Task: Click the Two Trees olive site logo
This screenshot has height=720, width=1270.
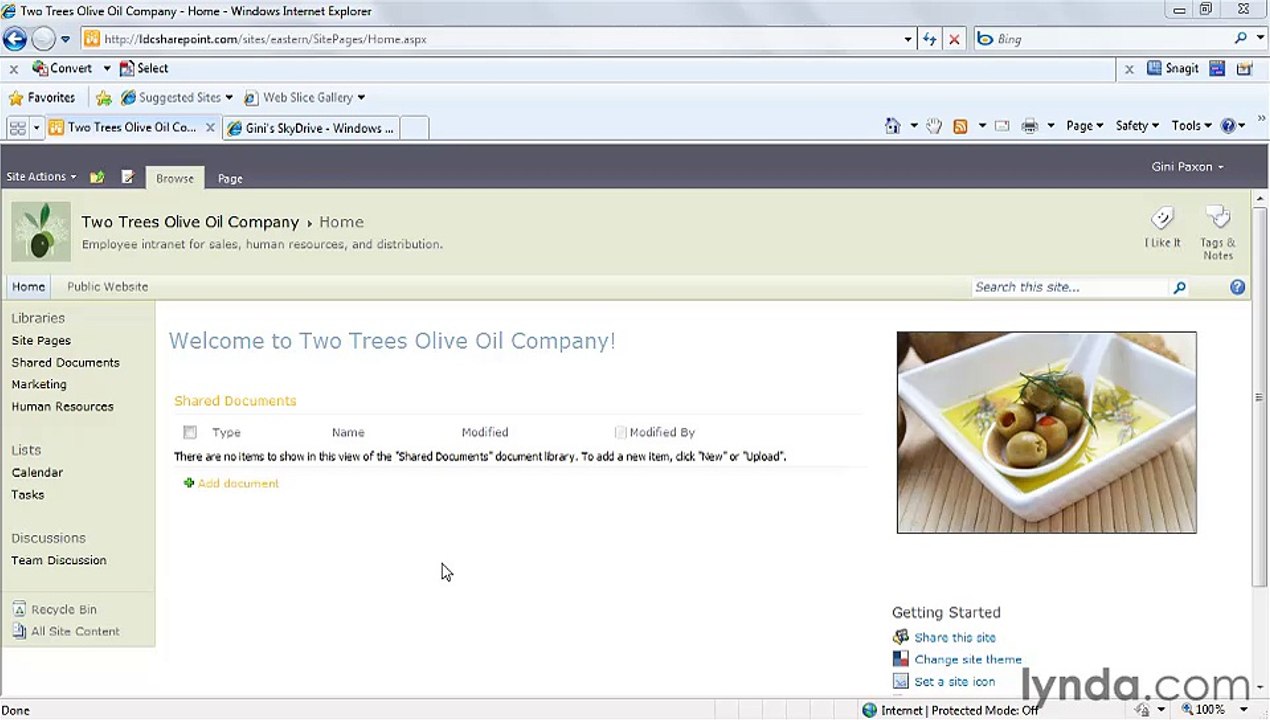Action: [x=41, y=231]
